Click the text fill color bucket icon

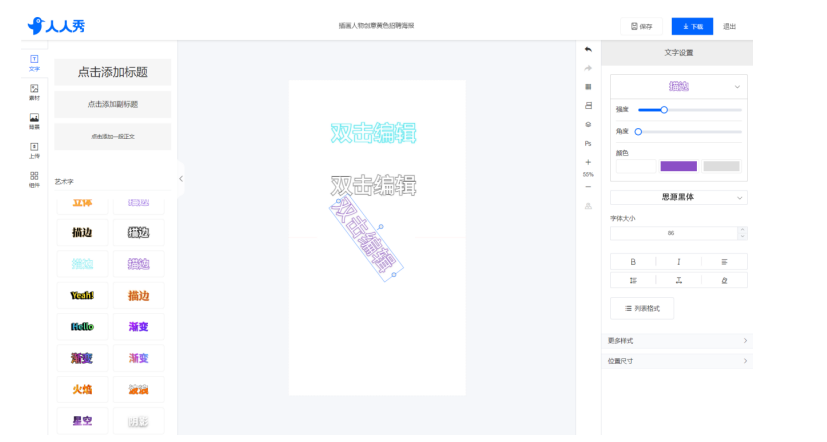click(x=724, y=281)
